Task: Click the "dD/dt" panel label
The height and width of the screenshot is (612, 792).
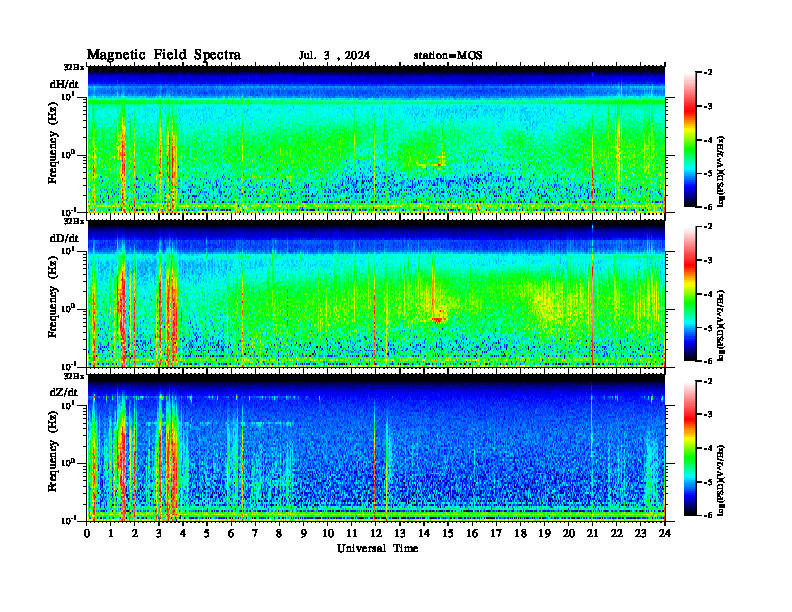Action: 64,238
